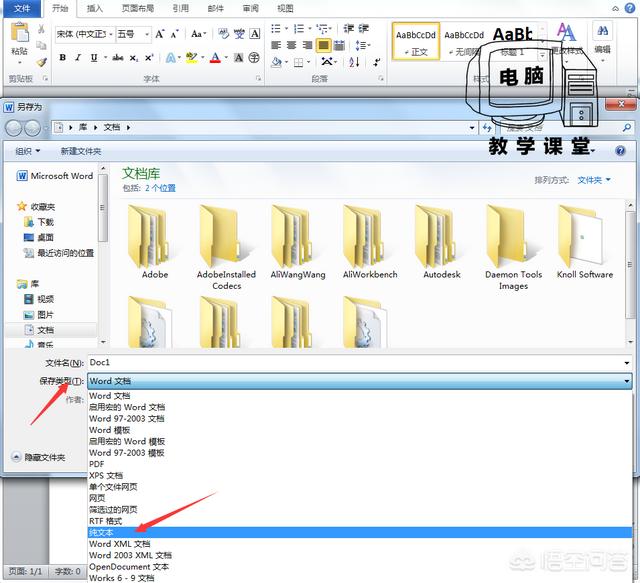Click the 新建文件夹 button
The height and width of the screenshot is (583, 640).
(x=81, y=151)
